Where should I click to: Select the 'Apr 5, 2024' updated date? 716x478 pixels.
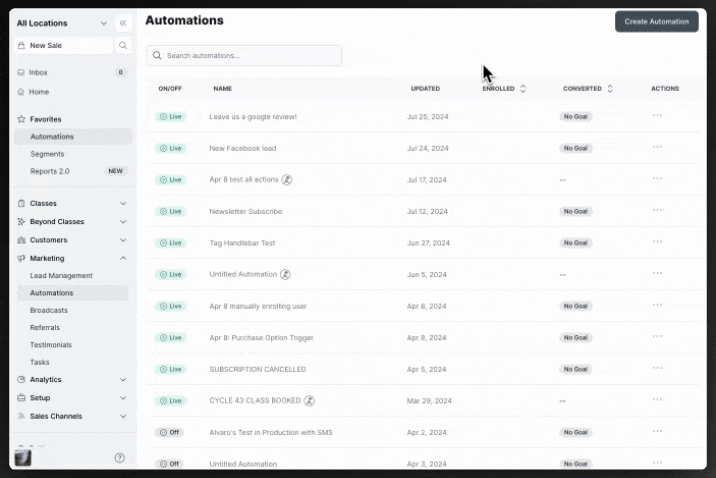(426, 369)
